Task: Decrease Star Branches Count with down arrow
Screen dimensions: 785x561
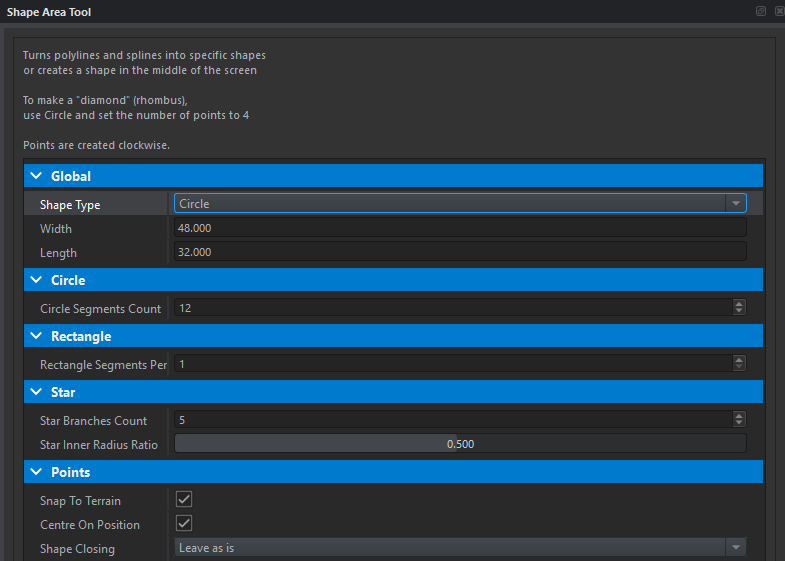Action: (x=739, y=424)
